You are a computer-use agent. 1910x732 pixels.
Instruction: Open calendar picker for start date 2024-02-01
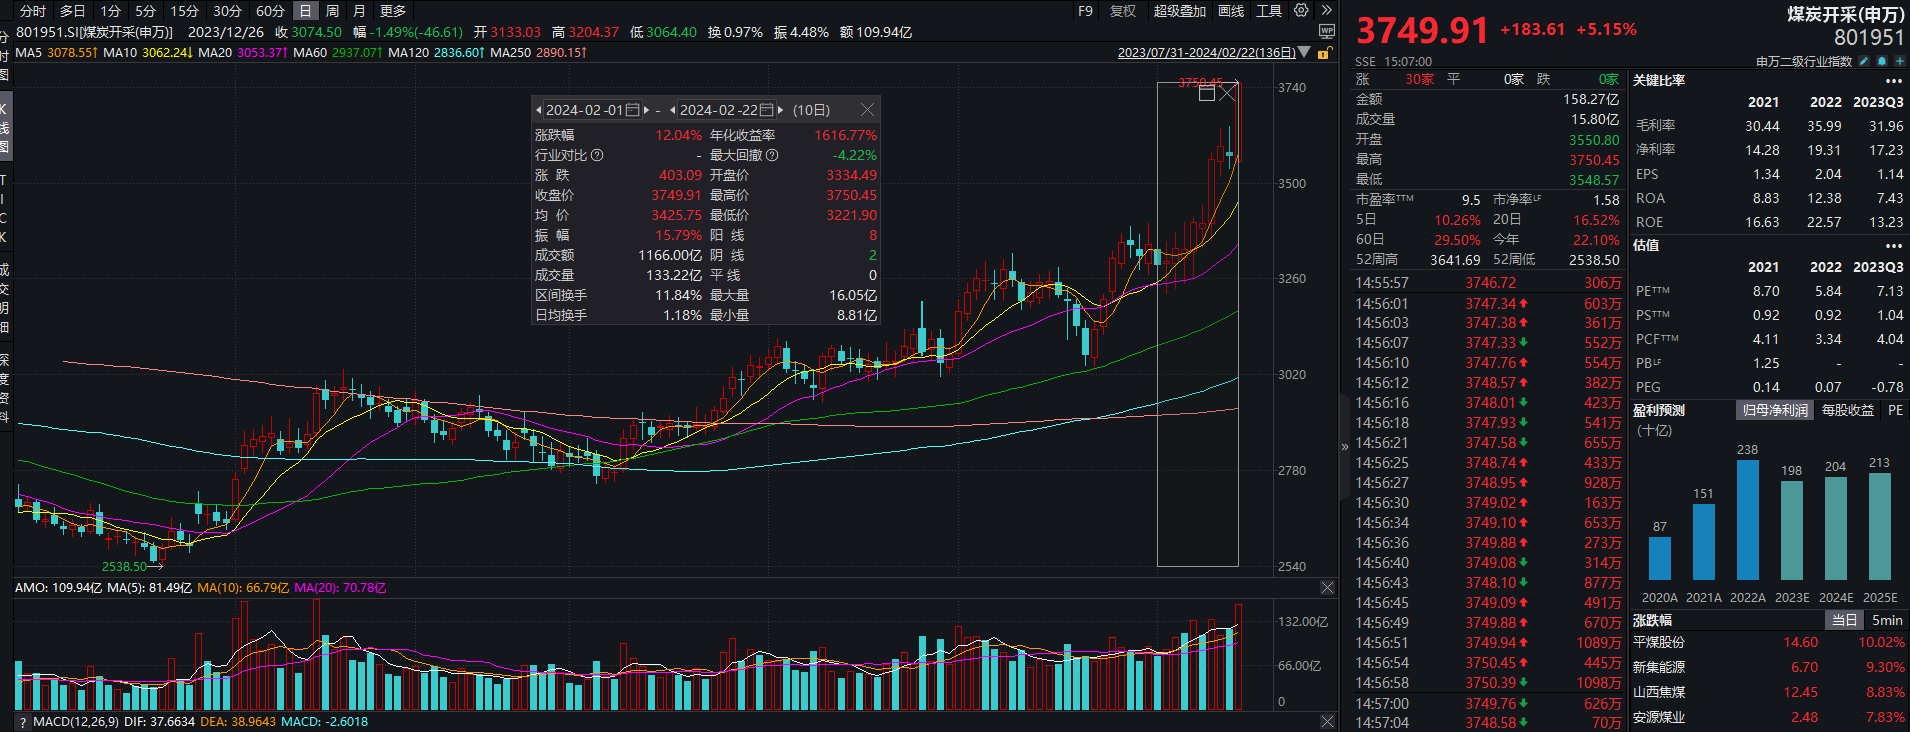[x=632, y=110]
